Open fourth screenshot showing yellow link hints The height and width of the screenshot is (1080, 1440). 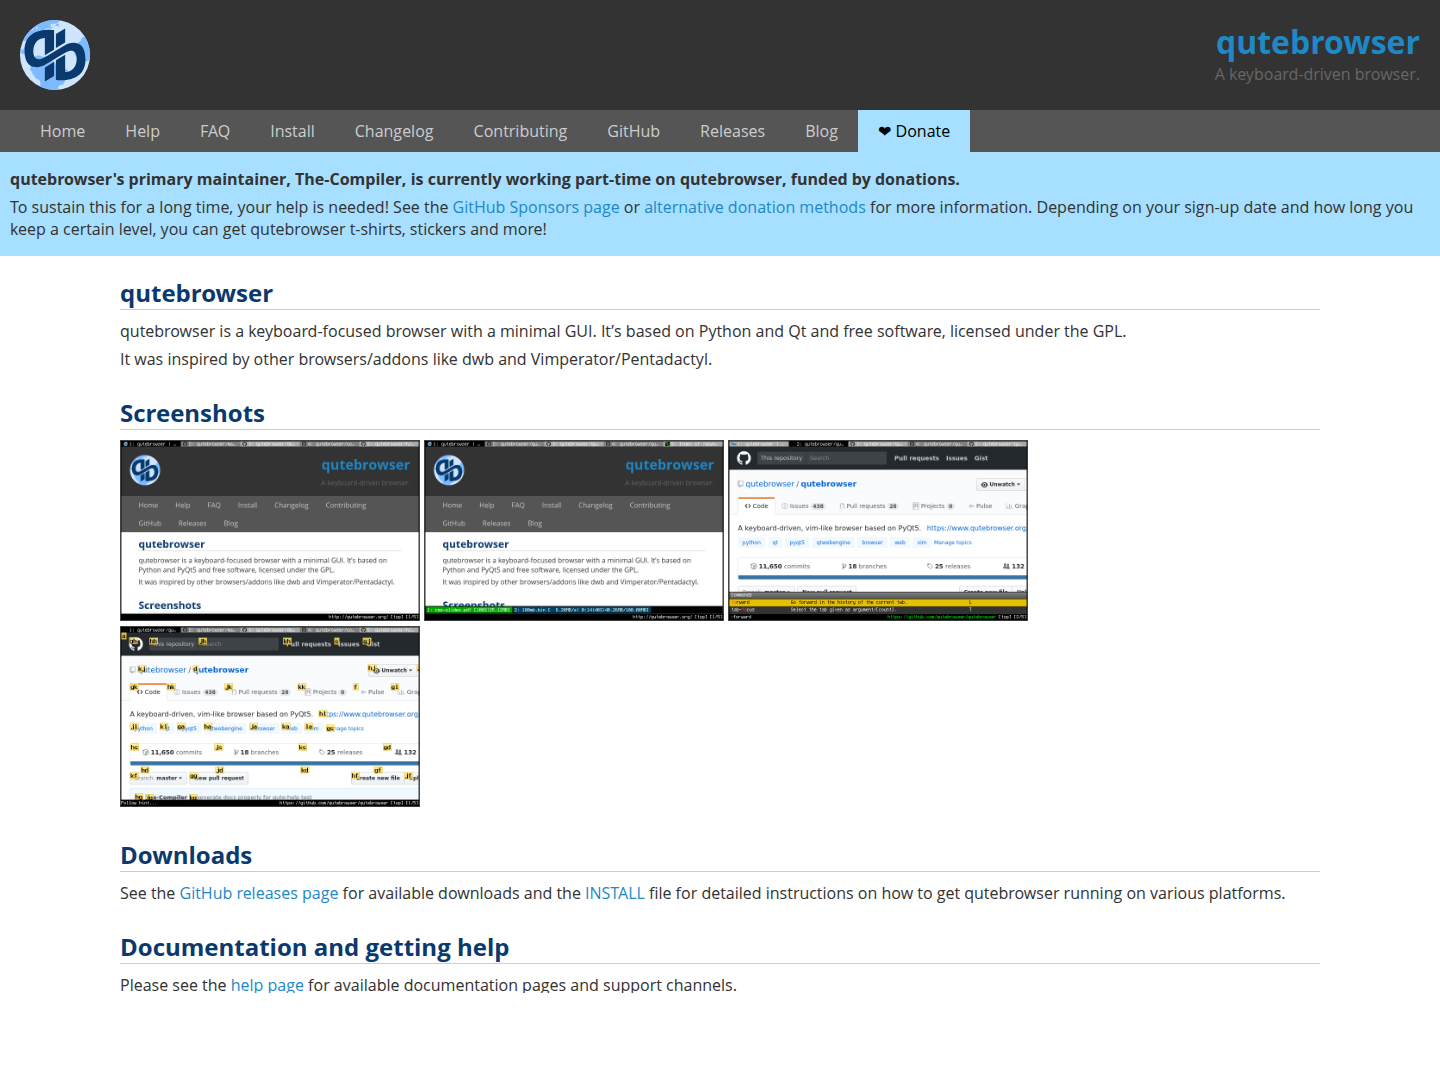coord(270,717)
